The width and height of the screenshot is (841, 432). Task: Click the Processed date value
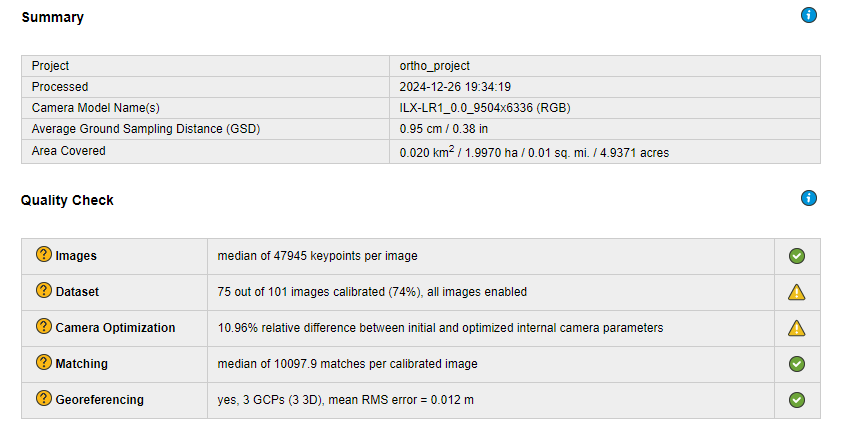click(455, 87)
